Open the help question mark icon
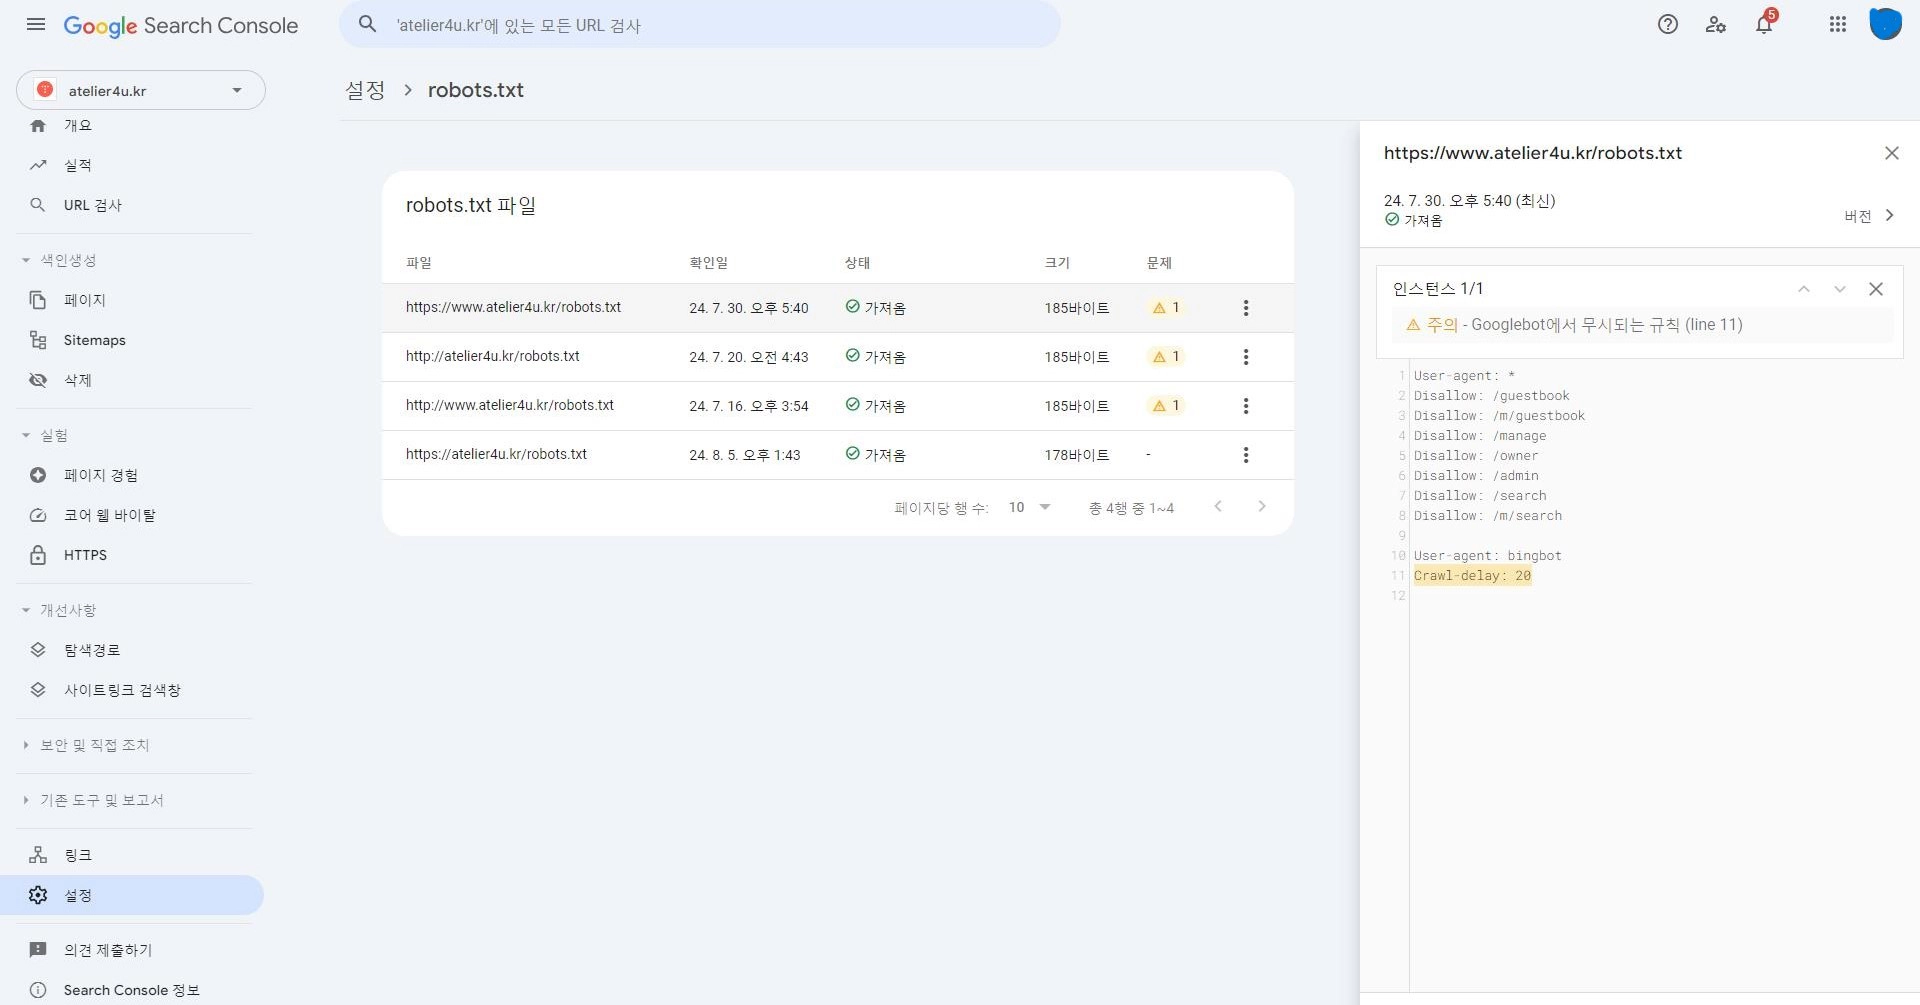1920x1005 pixels. click(1668, 25)
